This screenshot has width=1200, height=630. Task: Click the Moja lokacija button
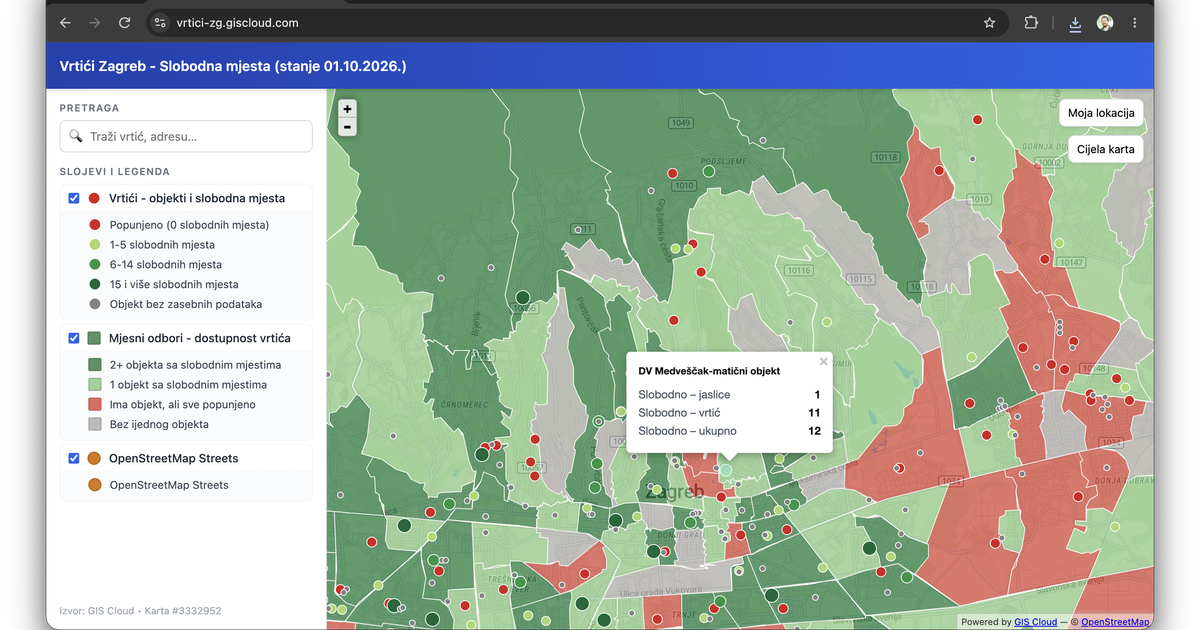coord(1101,113)
